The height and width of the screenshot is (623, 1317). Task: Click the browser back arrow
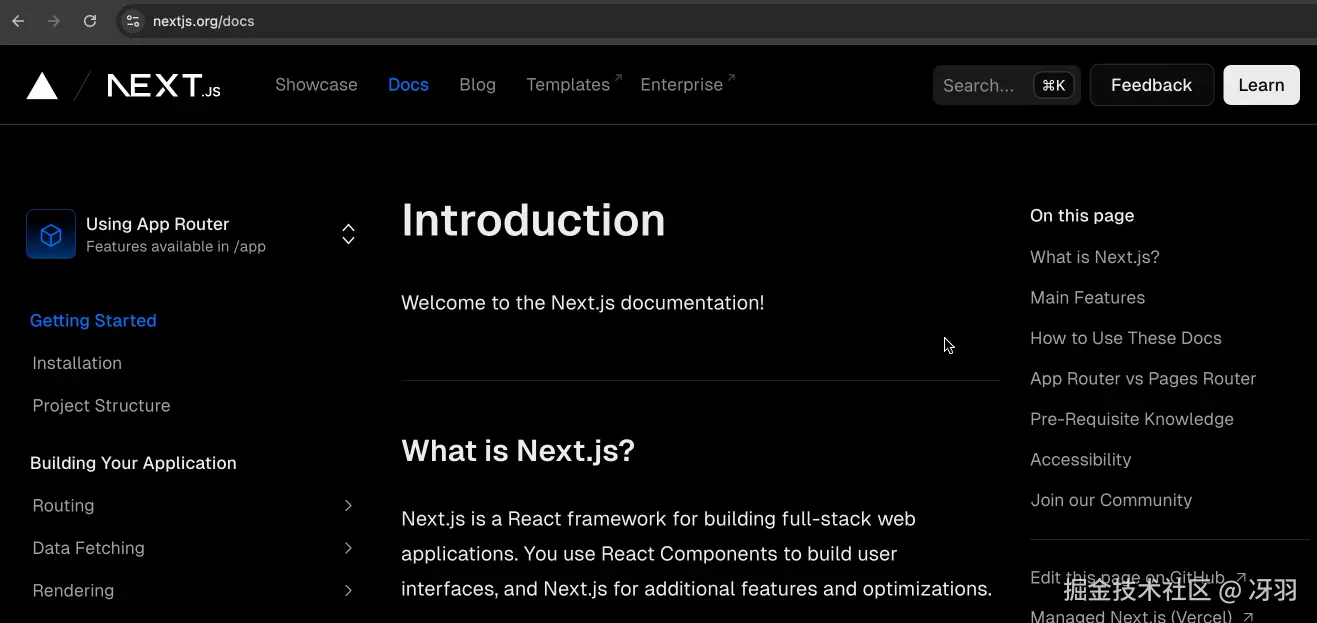[x=18, y=21]
